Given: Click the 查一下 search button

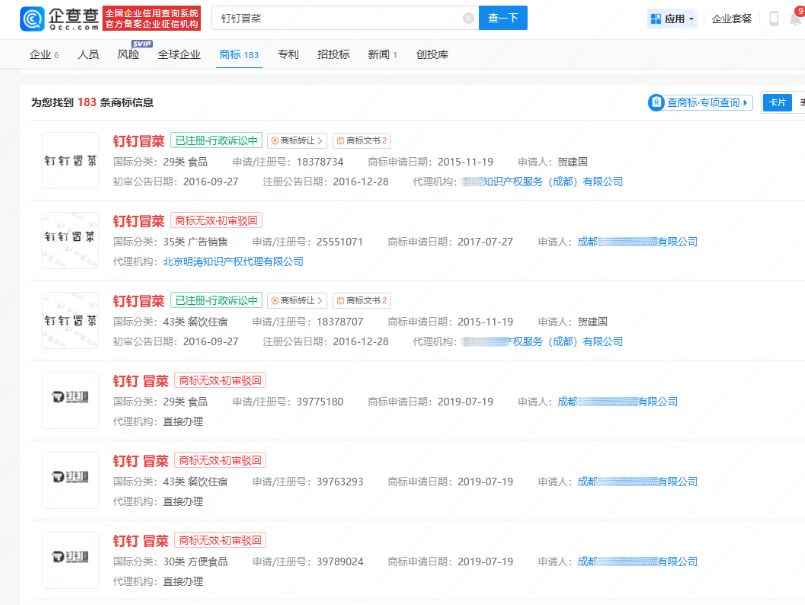Looking at the screenshot, I should [503, 18].
